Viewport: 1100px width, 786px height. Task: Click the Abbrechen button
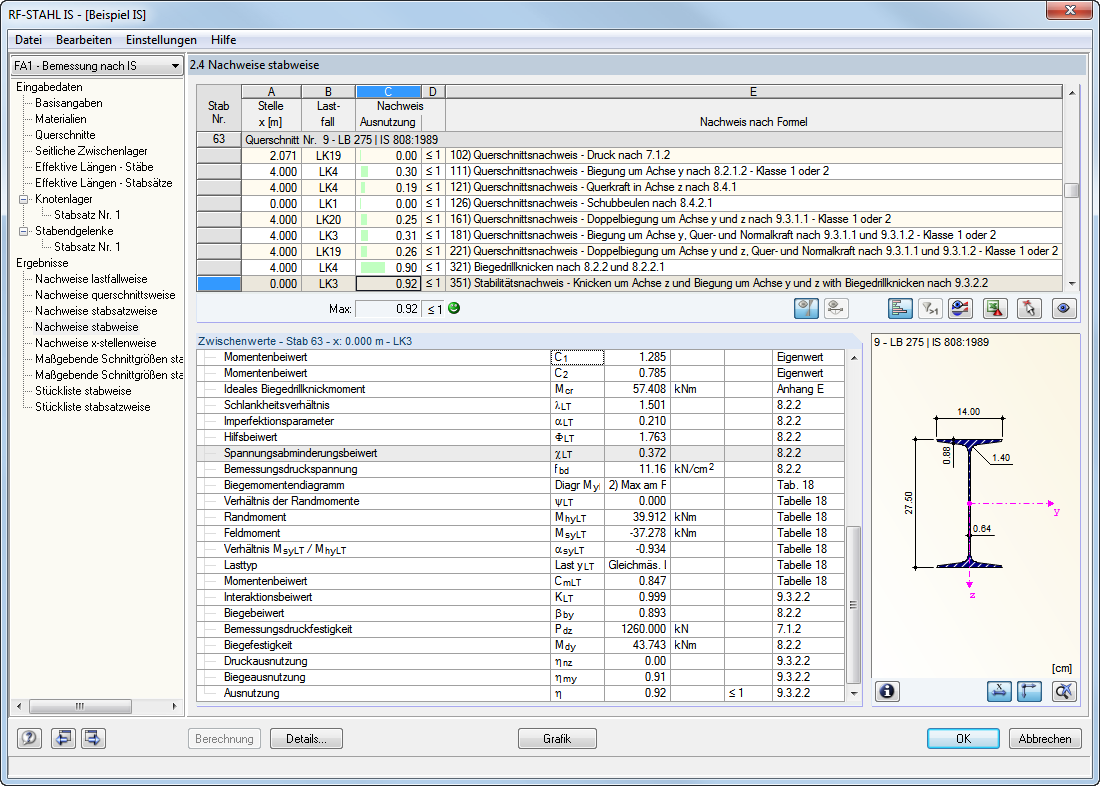(1045, 738)
